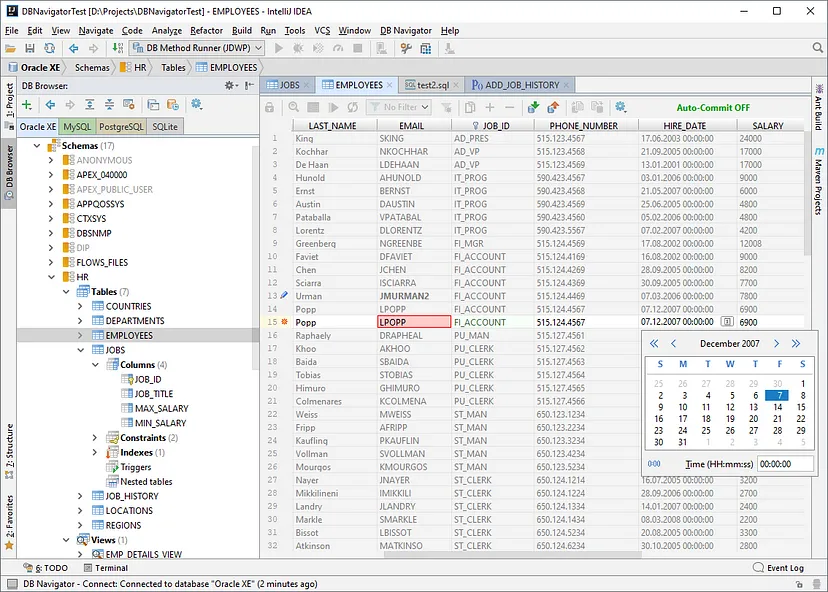Click the green plus to add connection
Image resolution: width=828 pixels, height=592 pixels.
point(26,105)
